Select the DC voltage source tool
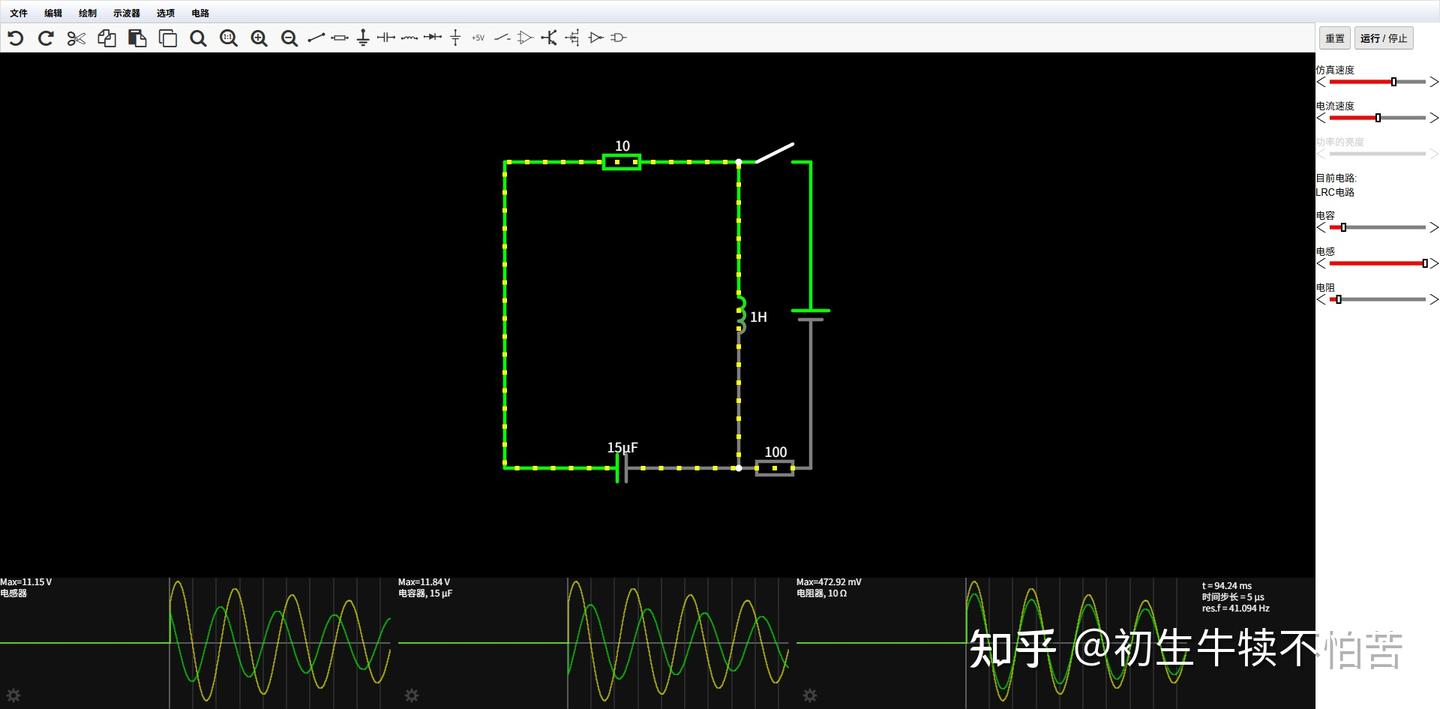Image resolution: width=1440 pixels, height=709 pixels. (455, 38)
